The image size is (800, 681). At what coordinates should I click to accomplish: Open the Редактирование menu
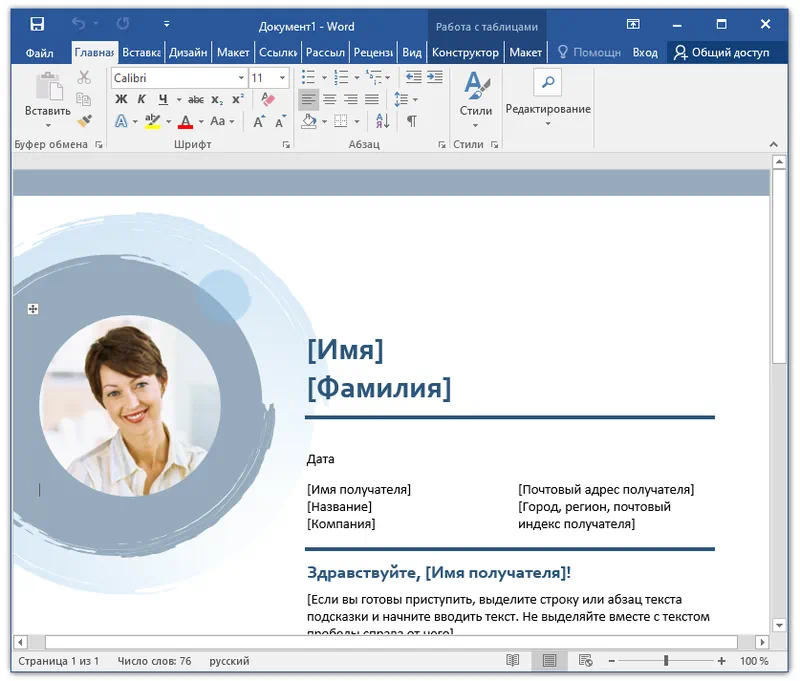click(x=548, y=99)
